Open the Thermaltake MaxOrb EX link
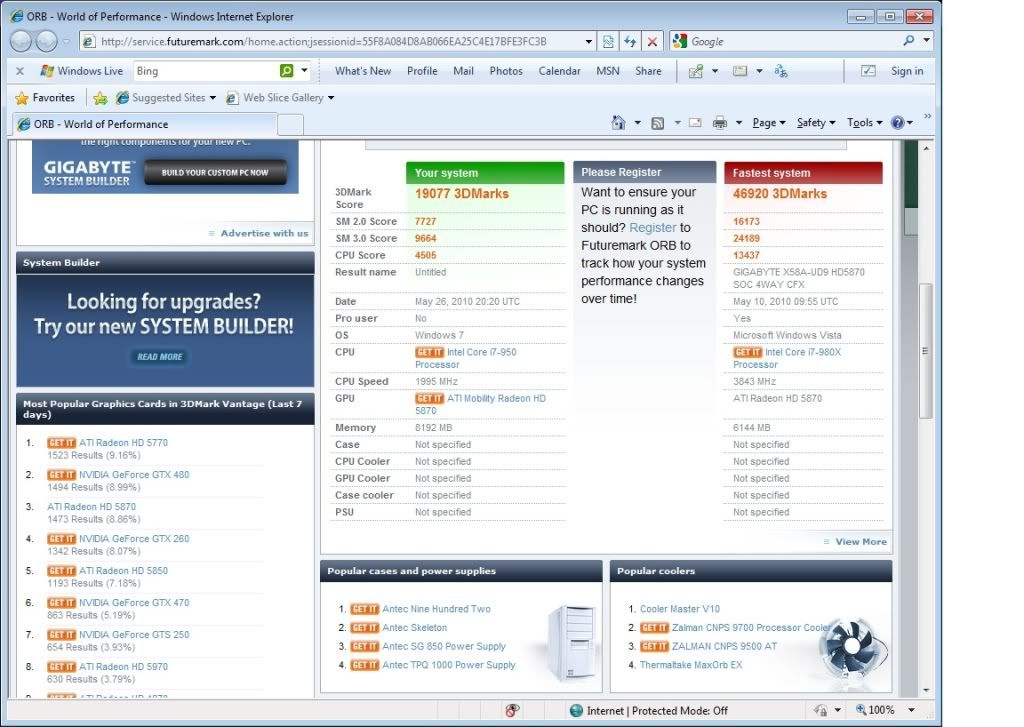 [x=690, y=665]
